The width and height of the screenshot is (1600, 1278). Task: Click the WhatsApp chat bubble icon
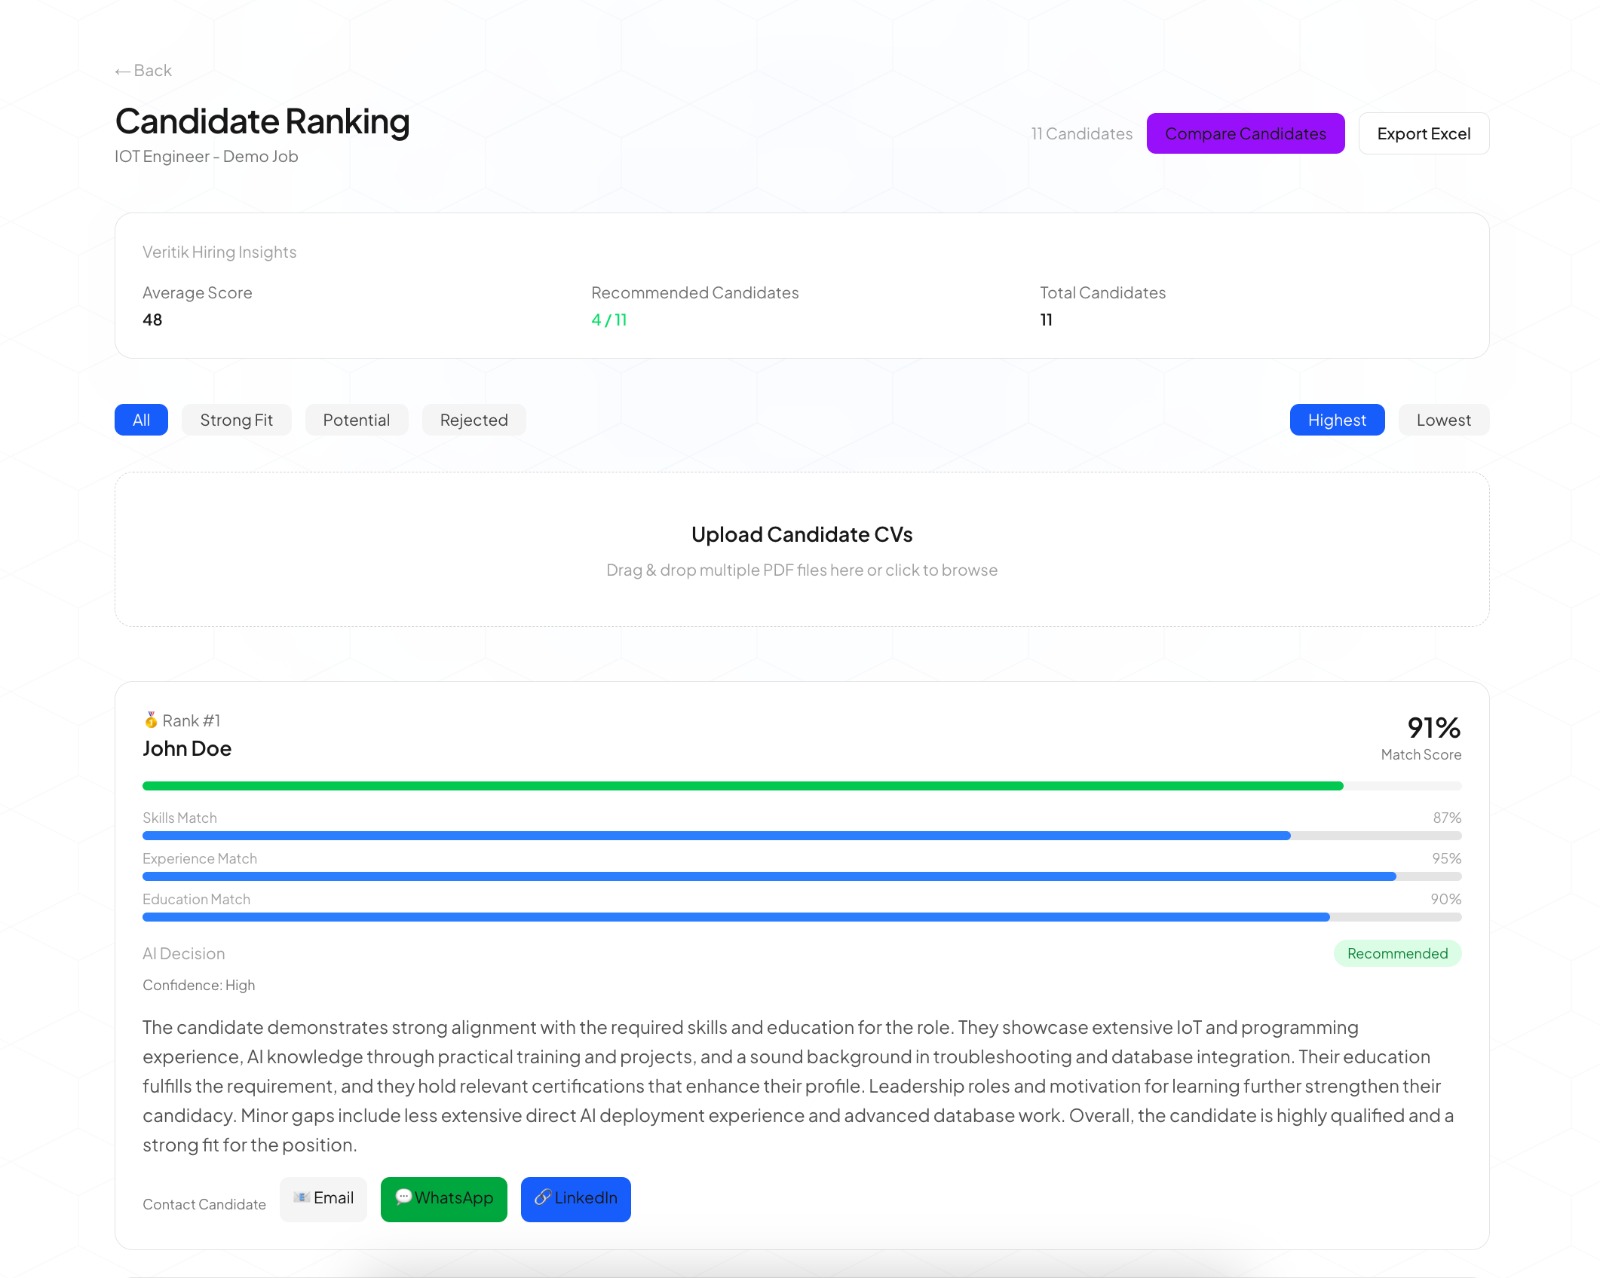pos(404,1197)
